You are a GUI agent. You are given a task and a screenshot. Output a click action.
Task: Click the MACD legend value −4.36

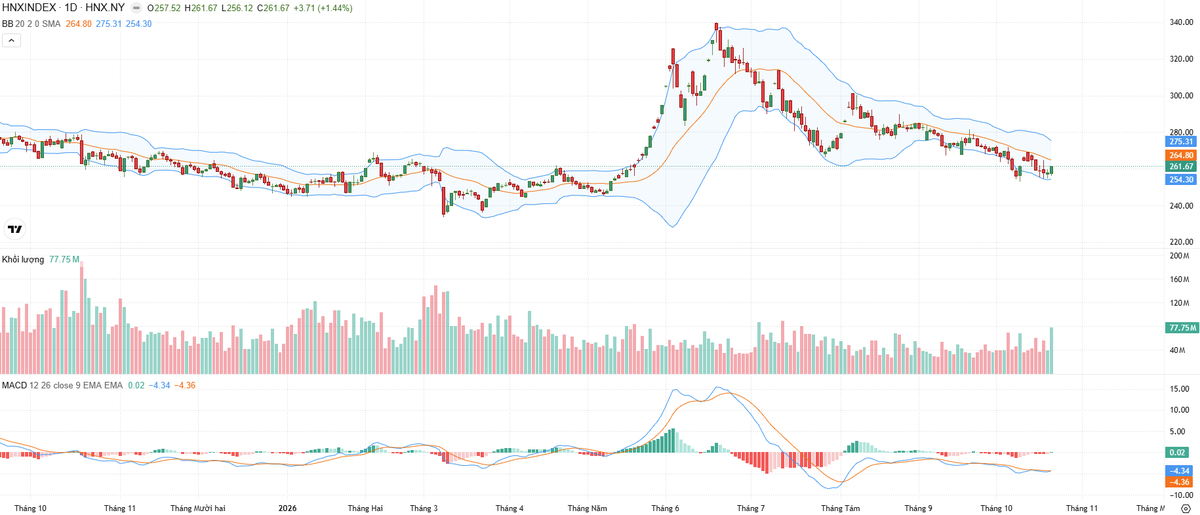[x=184, y=385]
